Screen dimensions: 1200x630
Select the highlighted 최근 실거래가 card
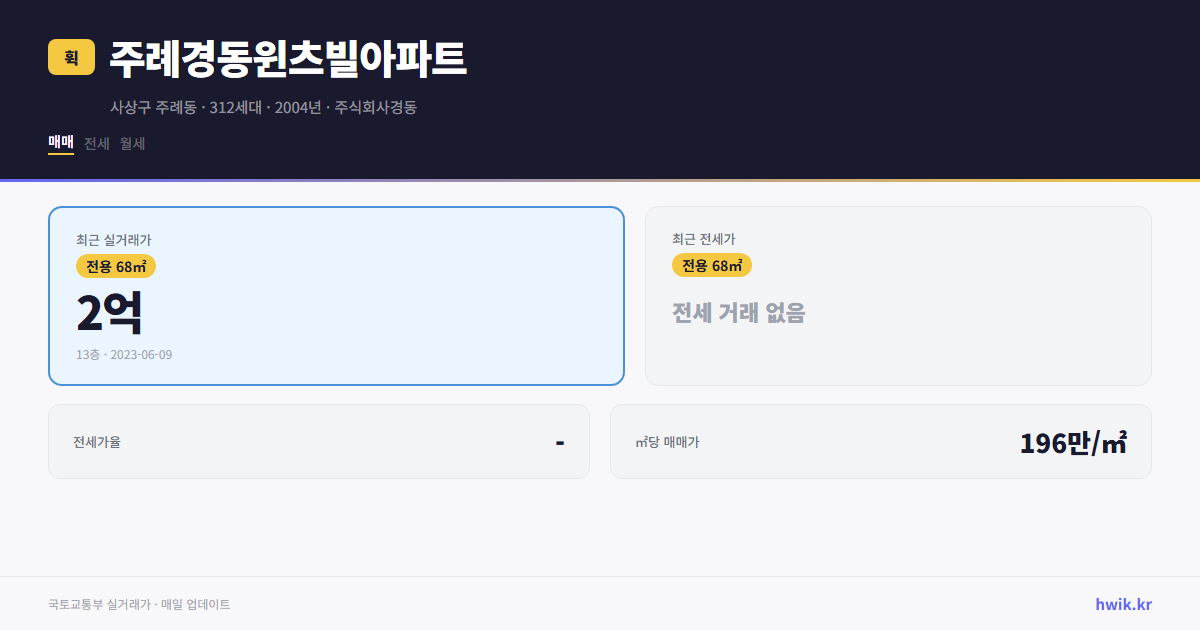(335, 295)
